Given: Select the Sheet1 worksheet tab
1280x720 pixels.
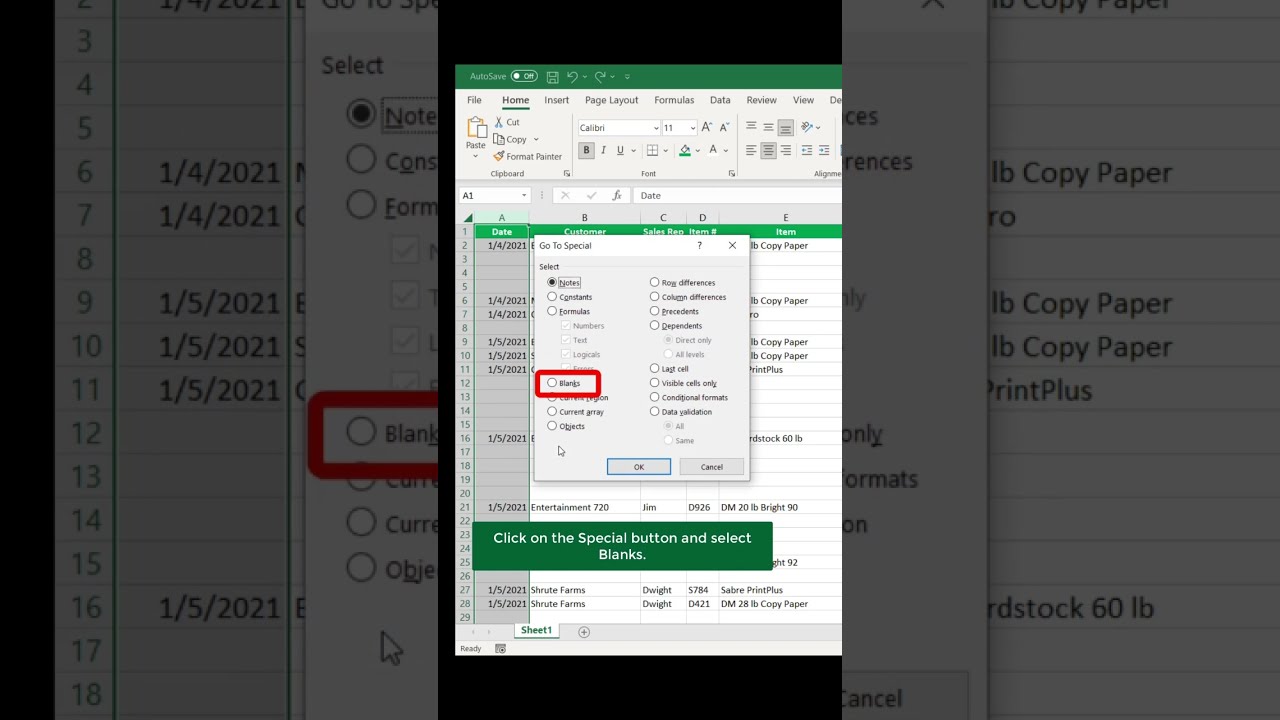Looking at the screenshot, I should click(x=536, y=631).
